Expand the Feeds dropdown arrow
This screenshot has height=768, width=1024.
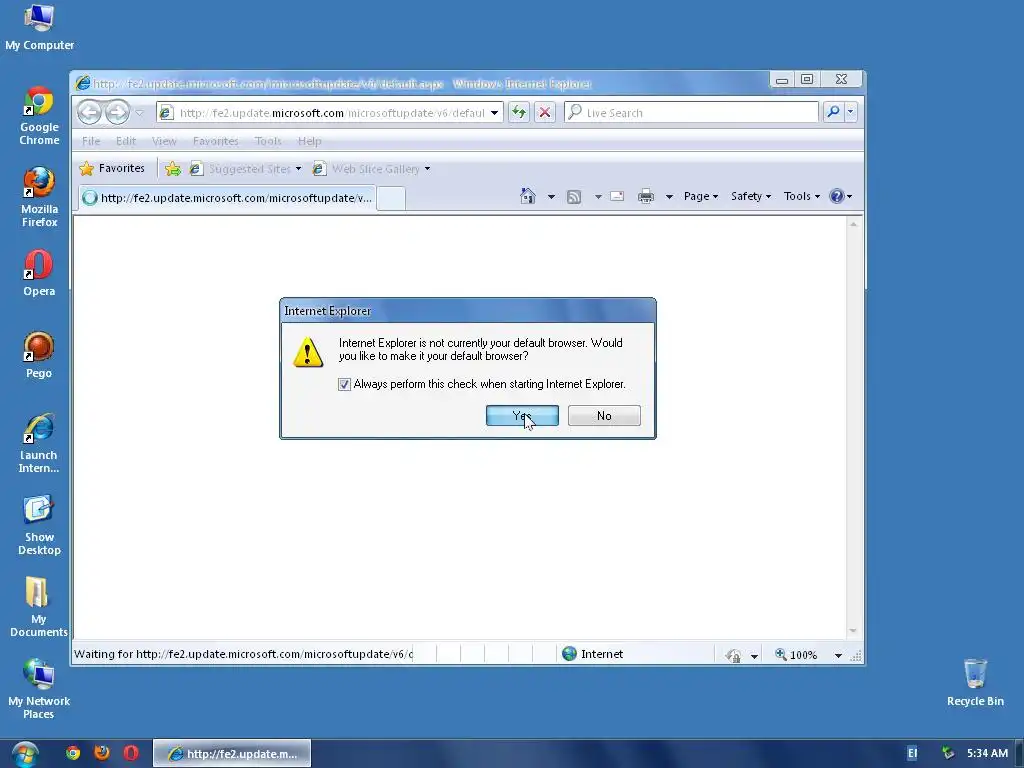pyautogui.click(x=598, y=197)
